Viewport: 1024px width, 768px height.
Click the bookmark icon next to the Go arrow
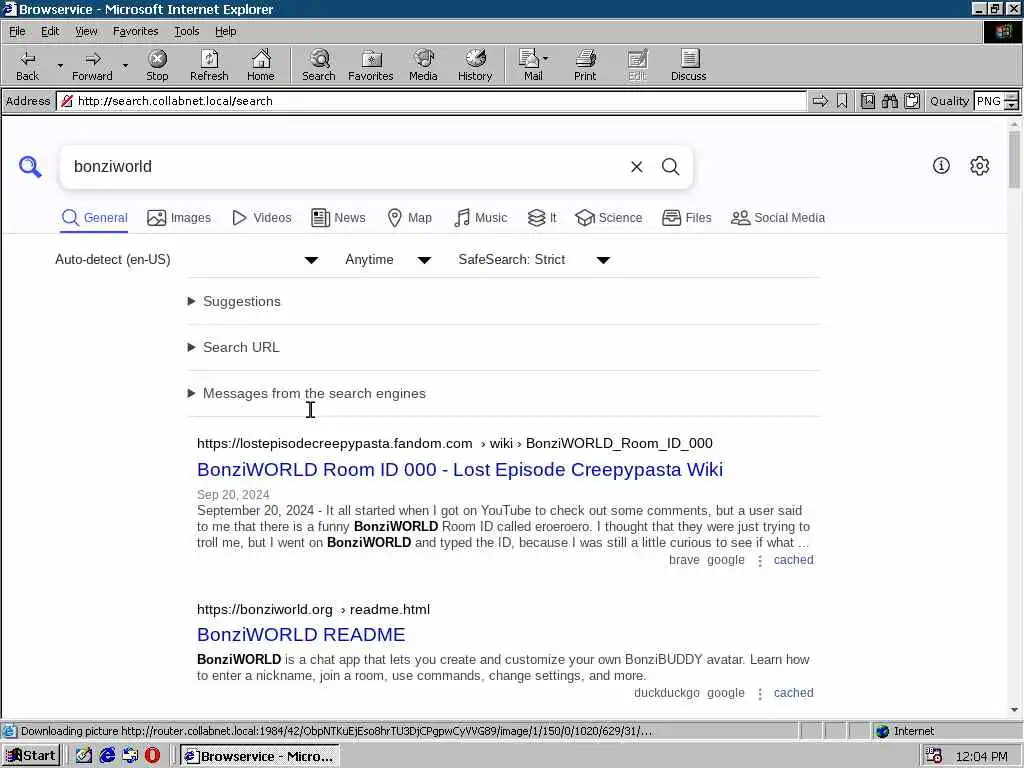[842, 101]
